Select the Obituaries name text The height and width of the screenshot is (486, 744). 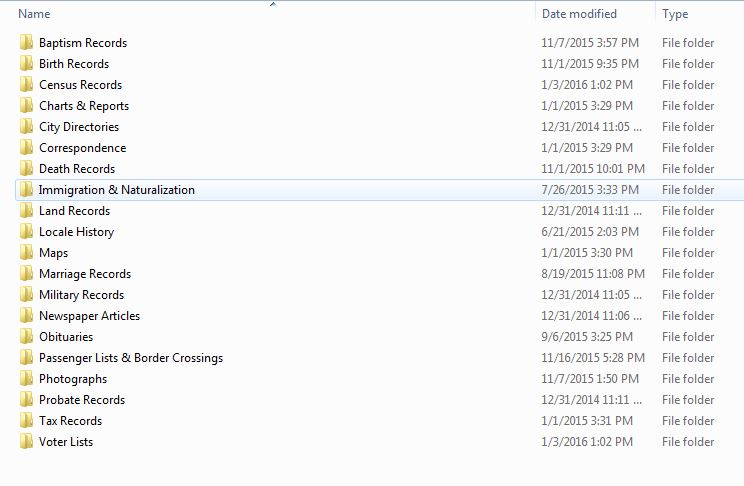(x=66, y=336)
